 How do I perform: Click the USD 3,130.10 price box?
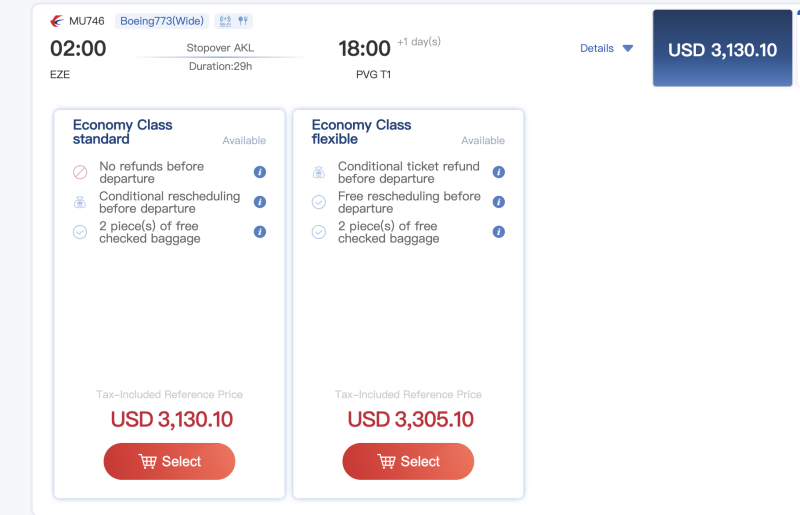(x=722, y=49)
